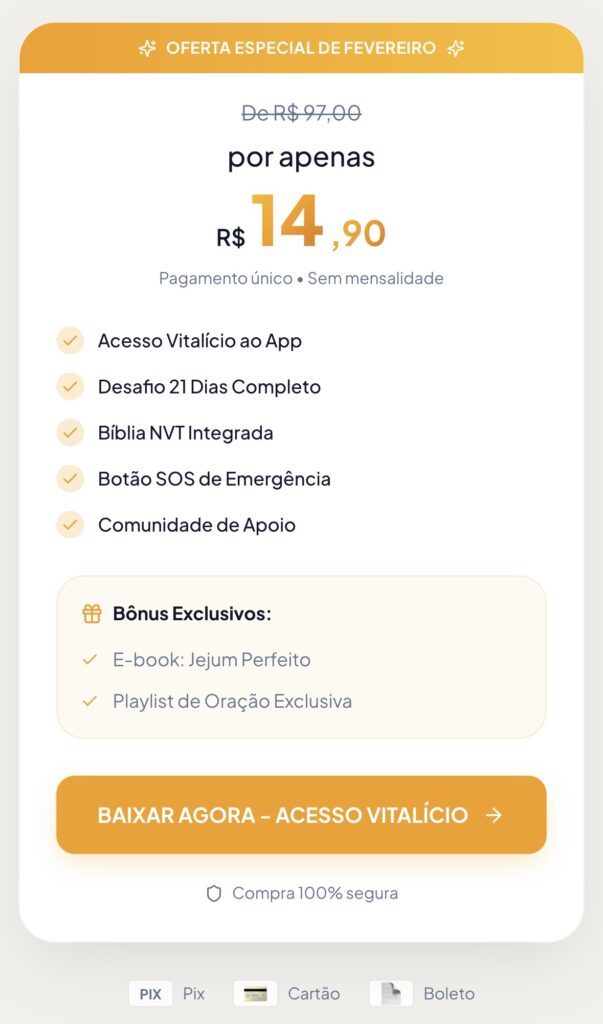Viewport: 603px width, 1024px height.
Task: Click the Boleto document icon
Action: [x=392, y=993]
